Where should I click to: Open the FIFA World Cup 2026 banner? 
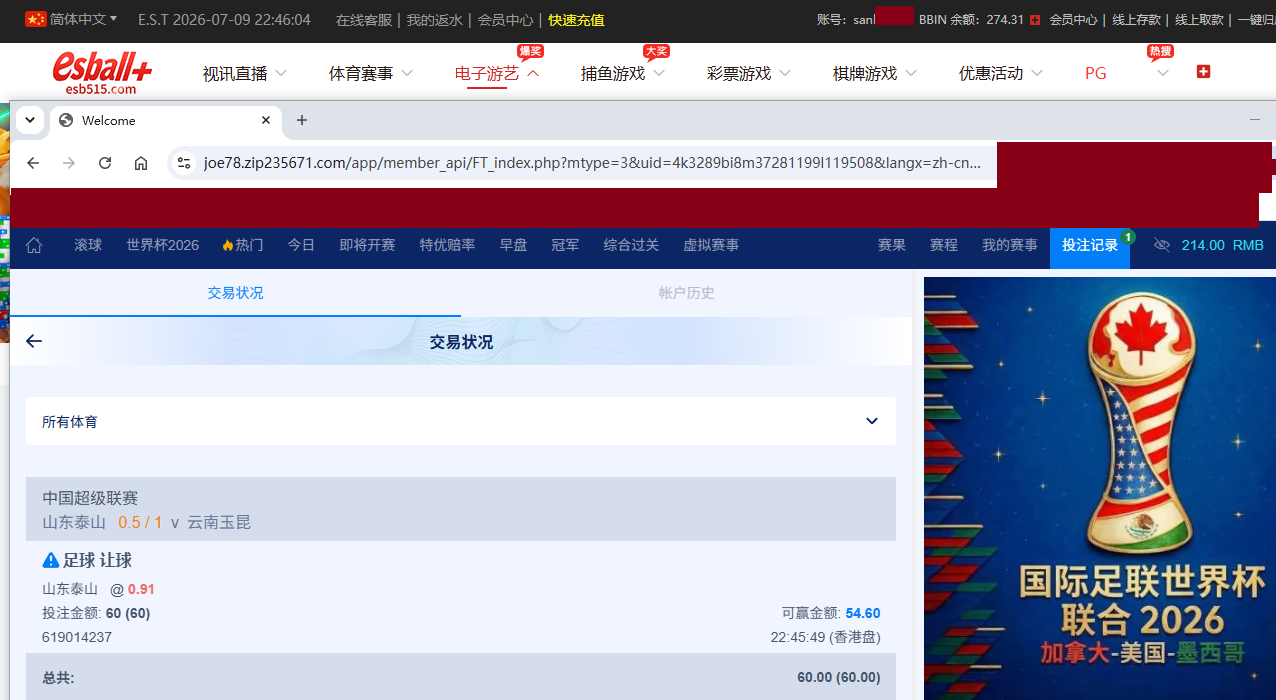pos(1099,488)
